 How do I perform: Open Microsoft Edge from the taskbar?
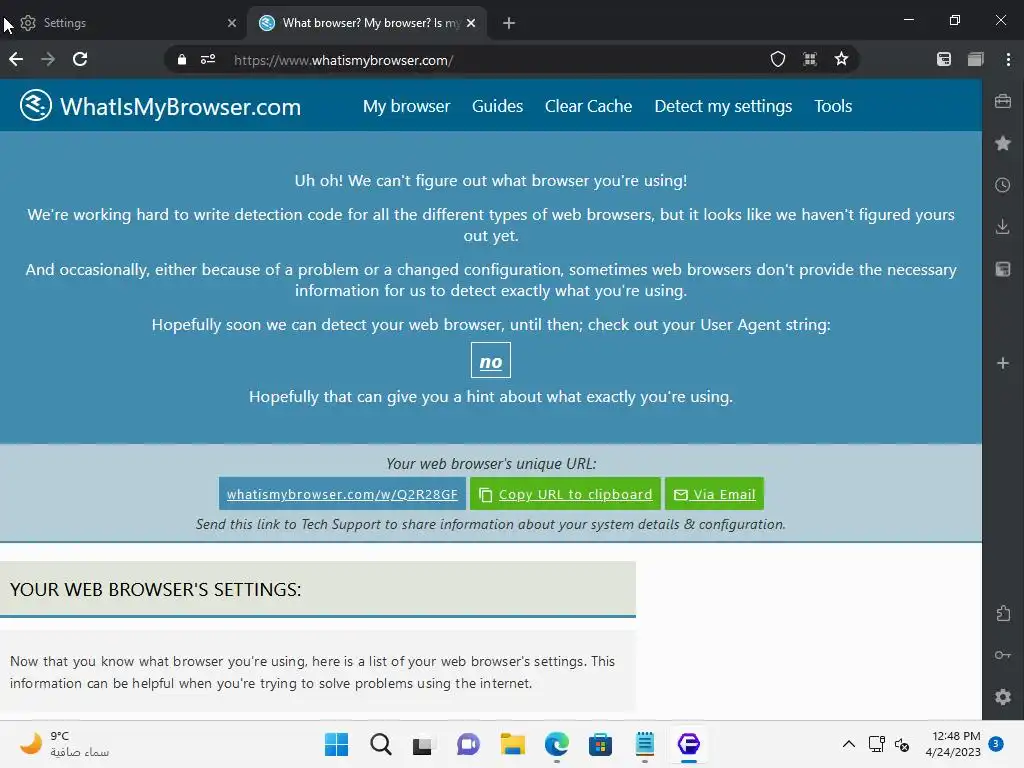point(556,744)
